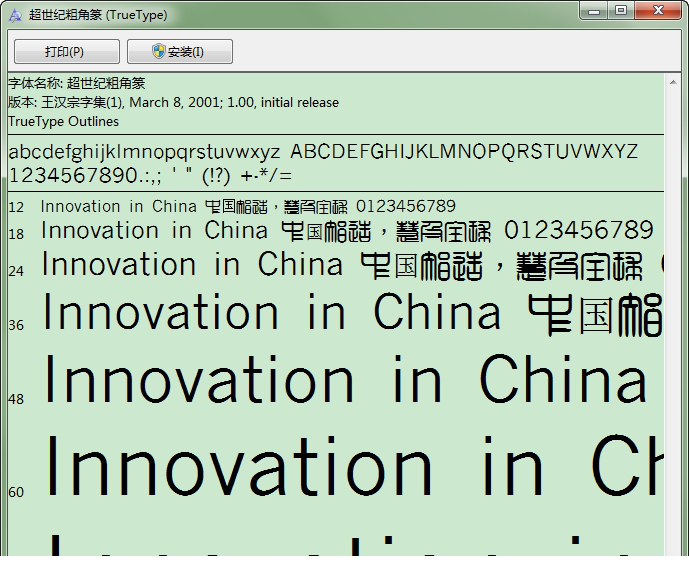This screenshot has width=689, height=578.
Task: Click the size 18 label
Action: (16, 234)
